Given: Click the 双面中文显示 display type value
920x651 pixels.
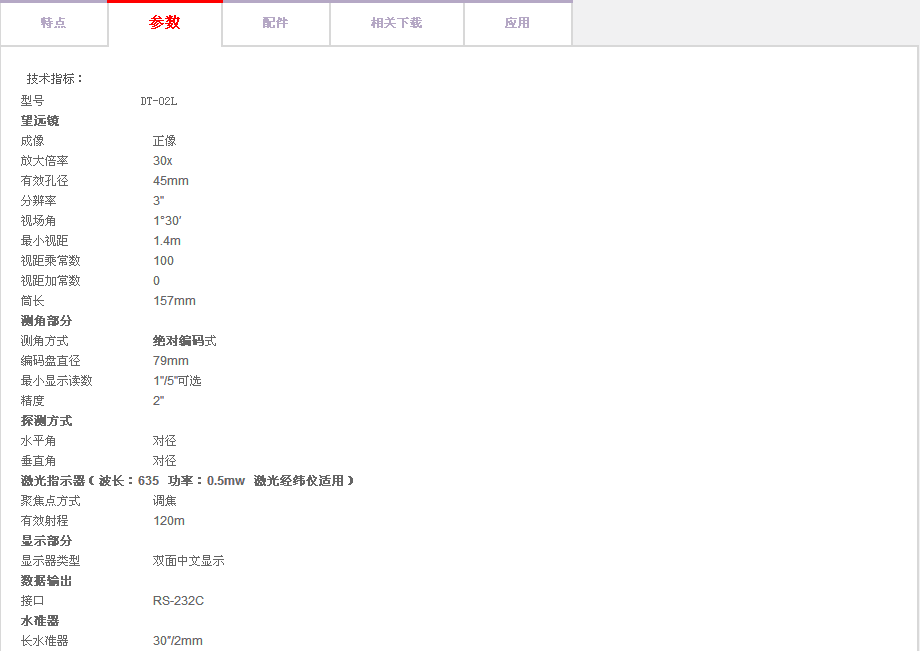Looking at the screenshot, I should click(x=188, y=561).
